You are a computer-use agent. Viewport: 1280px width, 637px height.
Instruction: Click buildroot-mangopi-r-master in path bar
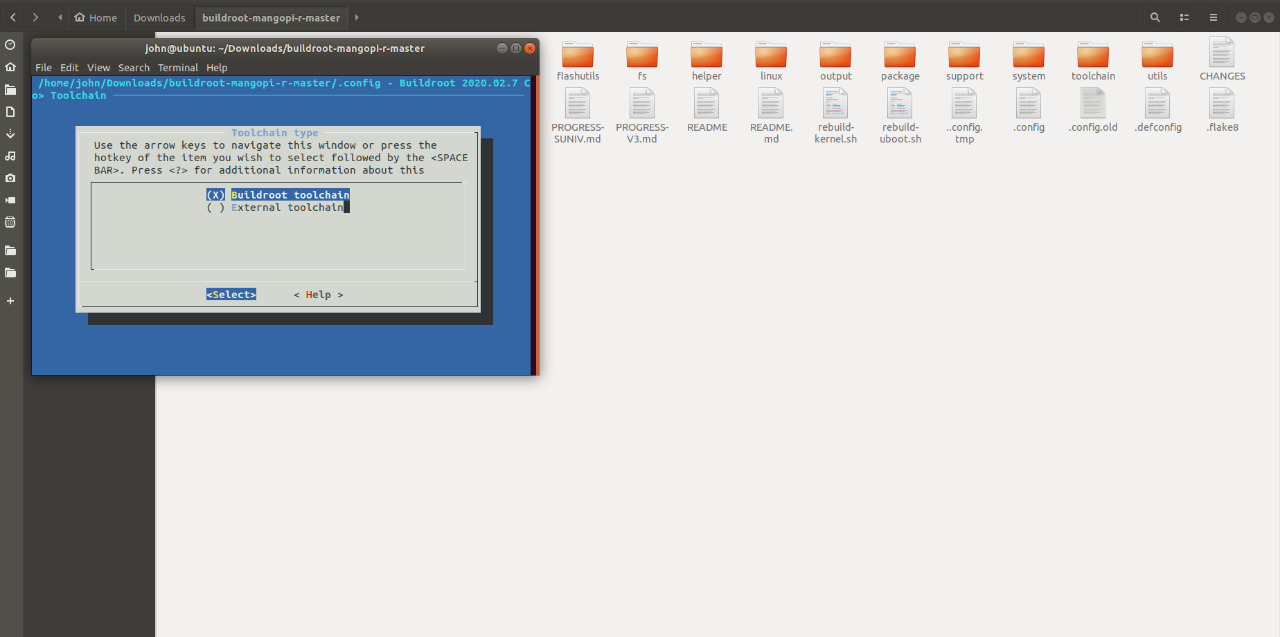[x=271, y=17]
